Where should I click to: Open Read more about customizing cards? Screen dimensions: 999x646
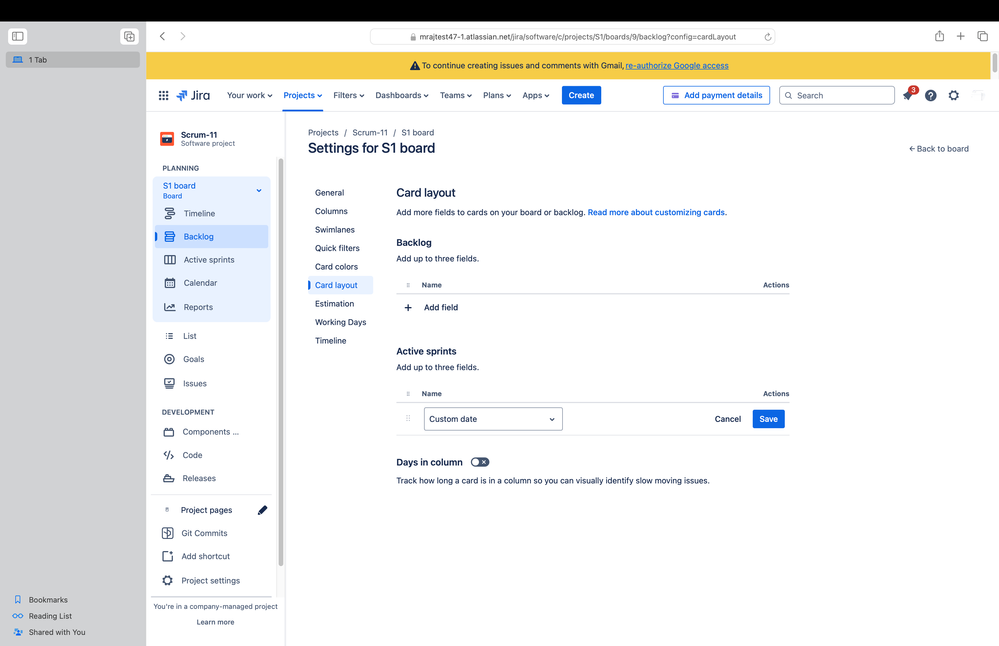tap(656, 213)
